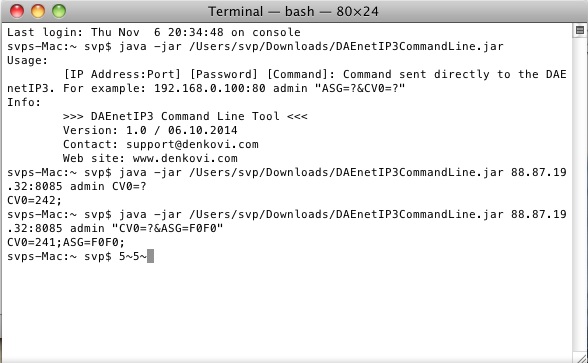Screen dimensions: 588x363
Task: Click the 'CV0=241;ASG=F0F0;' output line
Action: click(66, 242)
